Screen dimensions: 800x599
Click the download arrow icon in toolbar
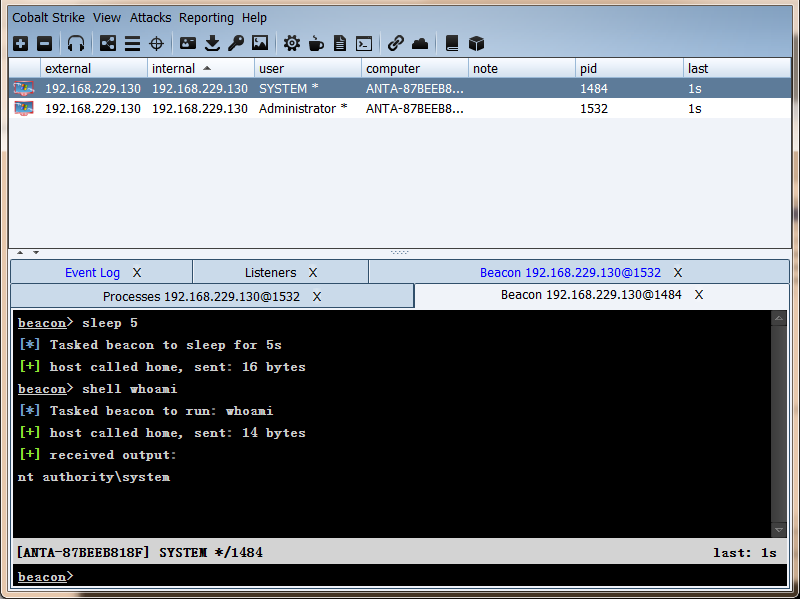[x=212, y=43]
